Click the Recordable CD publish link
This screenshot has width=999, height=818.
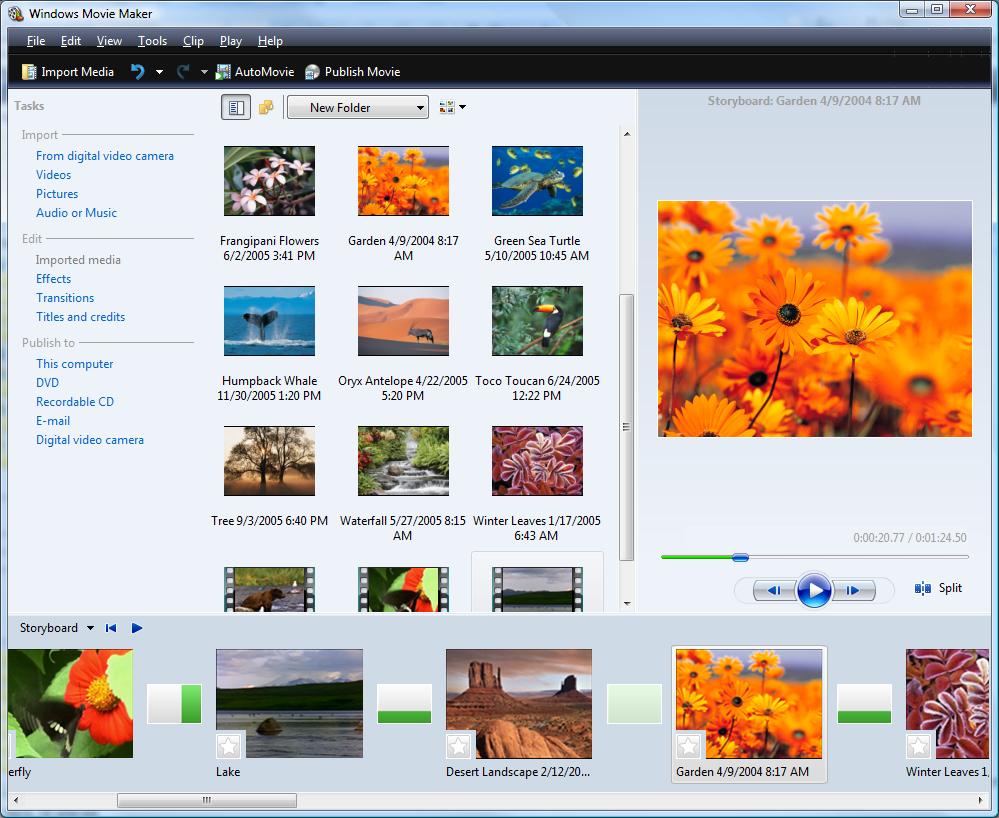75,401
